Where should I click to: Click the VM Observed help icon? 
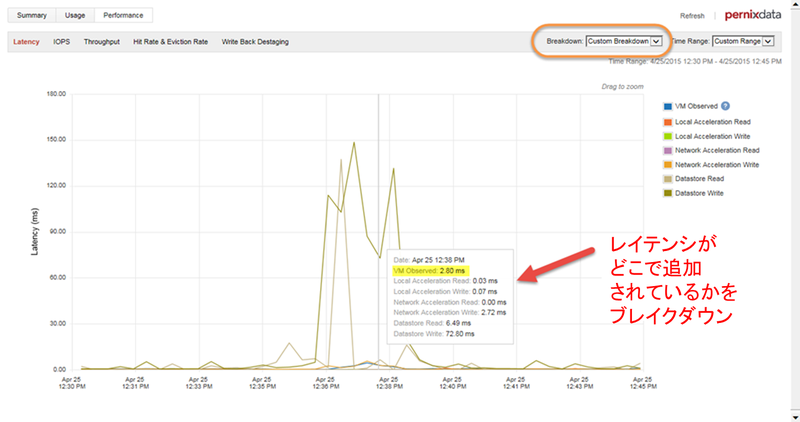[725, 106]
